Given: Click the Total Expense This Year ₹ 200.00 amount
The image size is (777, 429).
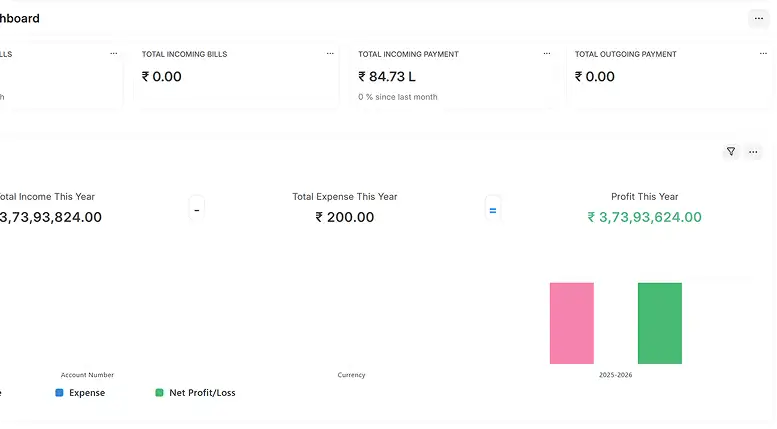Looking at the screenshot, I should click(344, 217).
